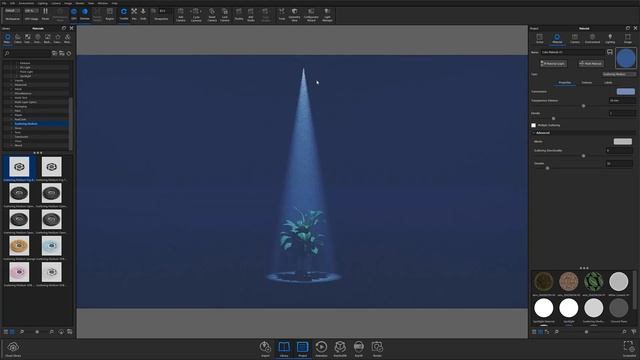Switch to Library Favorites tab

click(58, 39)
